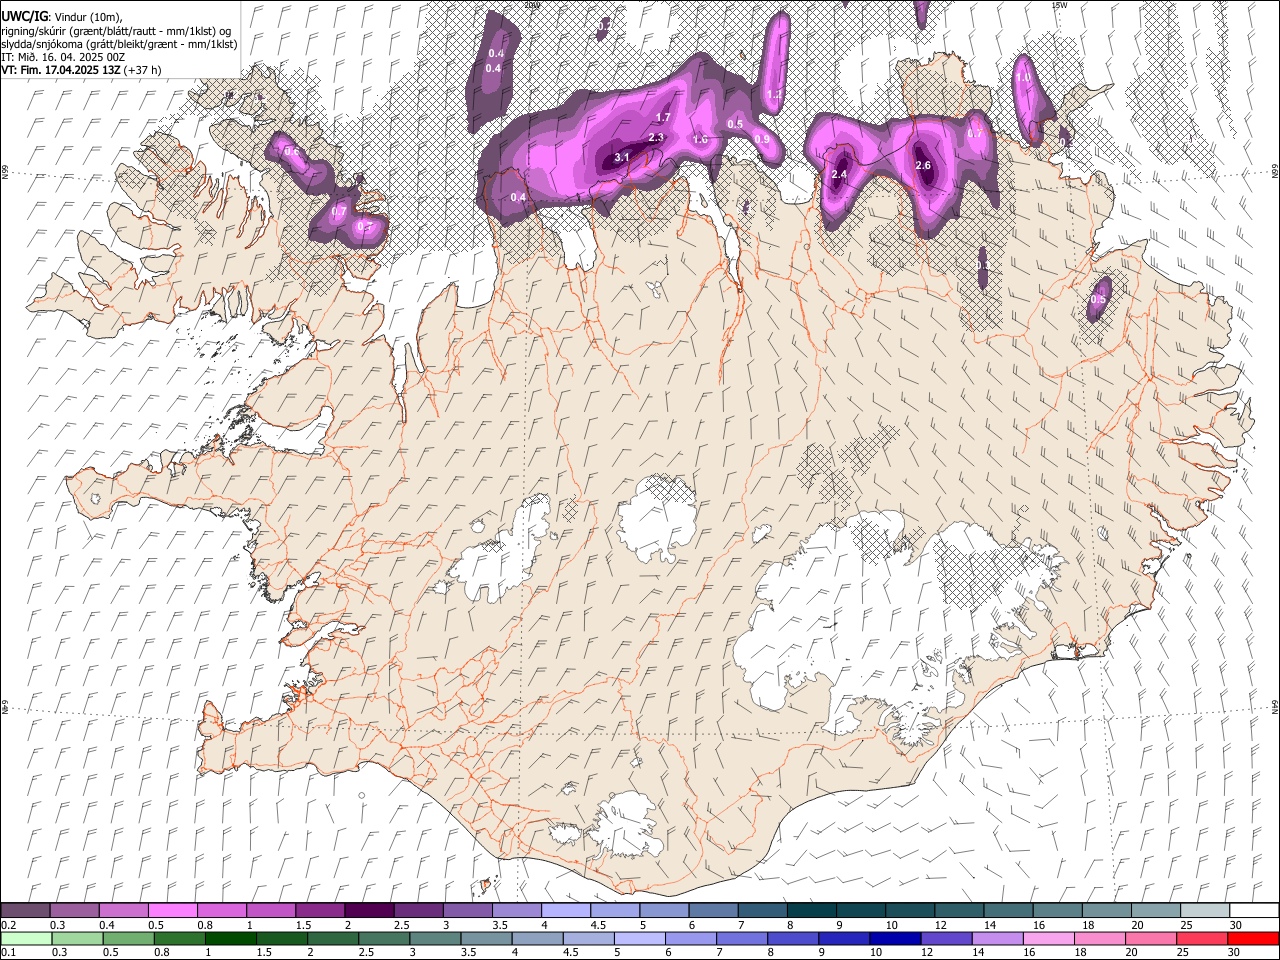Select the 1.7 value in the northern snow band
The height and width of the screenshot is (960, 1280).
663,118
